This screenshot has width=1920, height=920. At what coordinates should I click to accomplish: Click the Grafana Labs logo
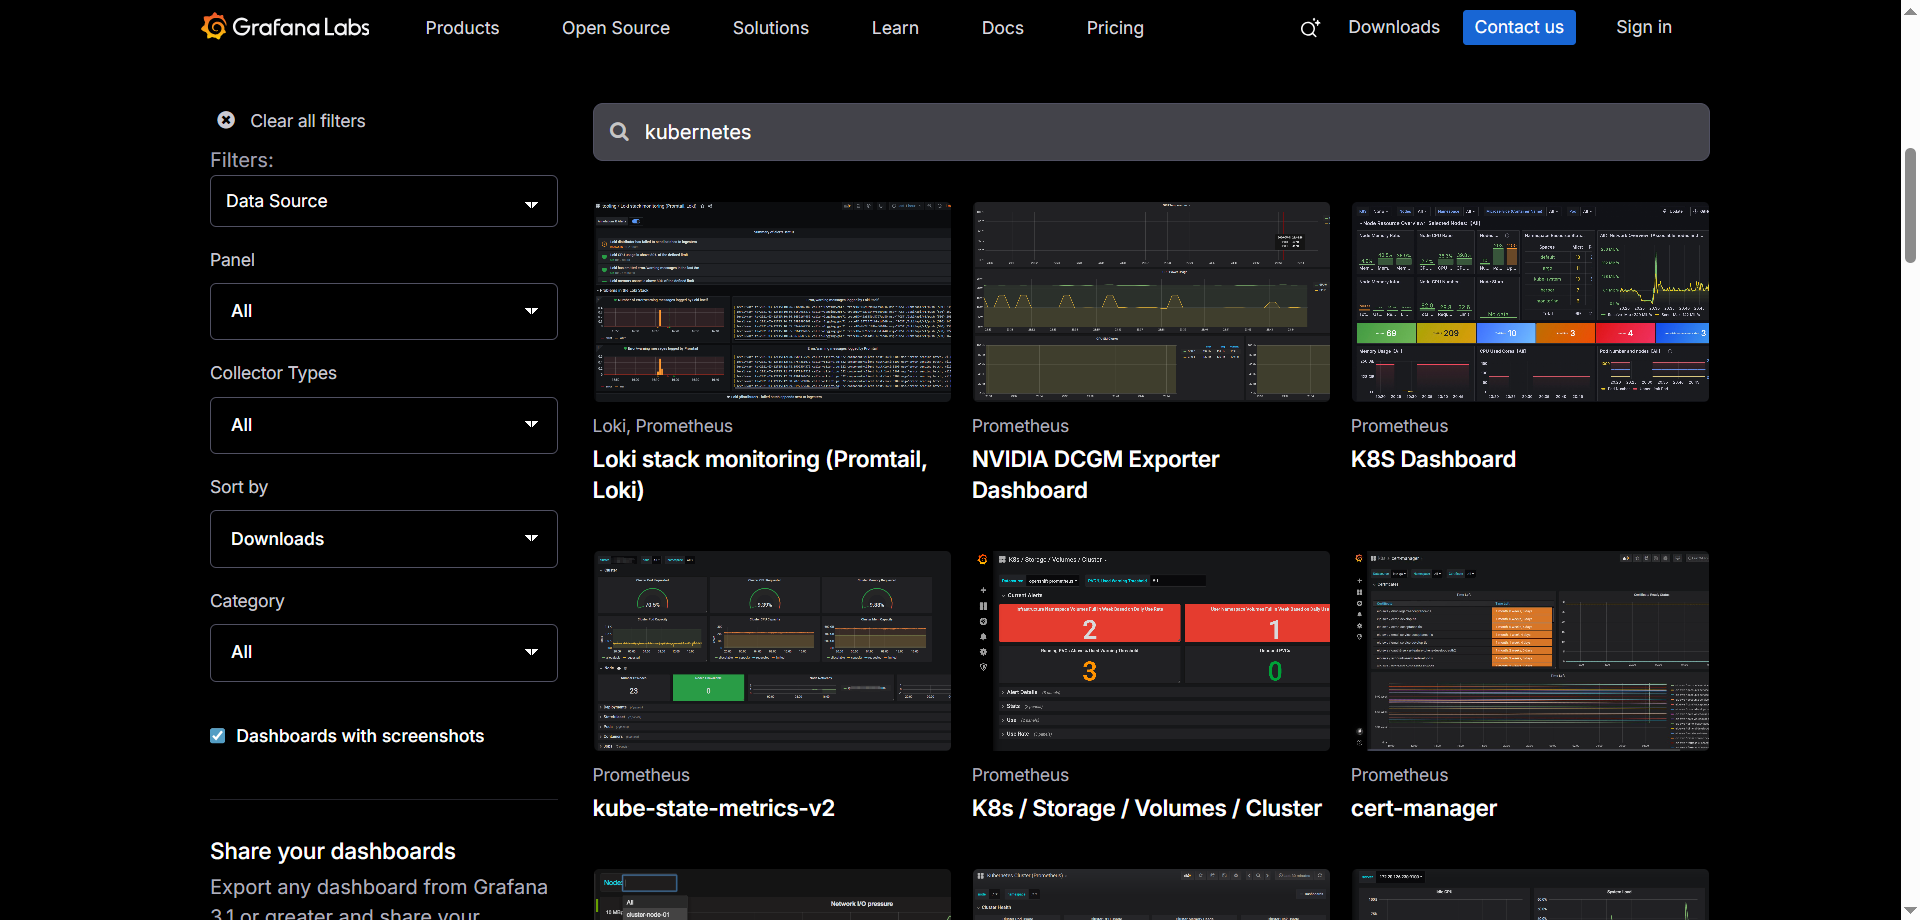(285, 27)
